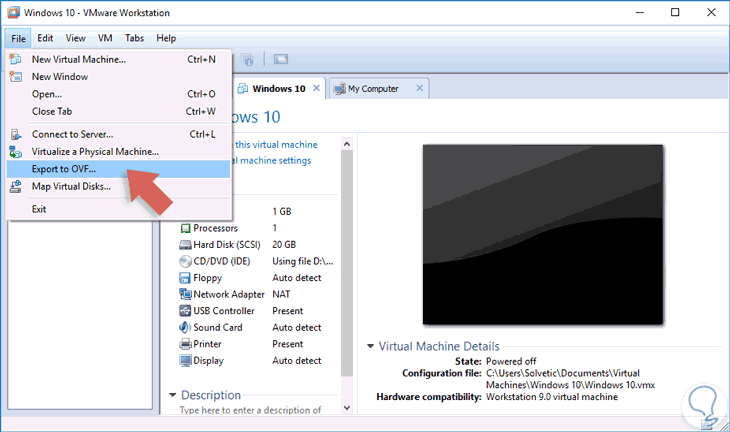Click Export to OVF... menu item

tap(118, 169)
